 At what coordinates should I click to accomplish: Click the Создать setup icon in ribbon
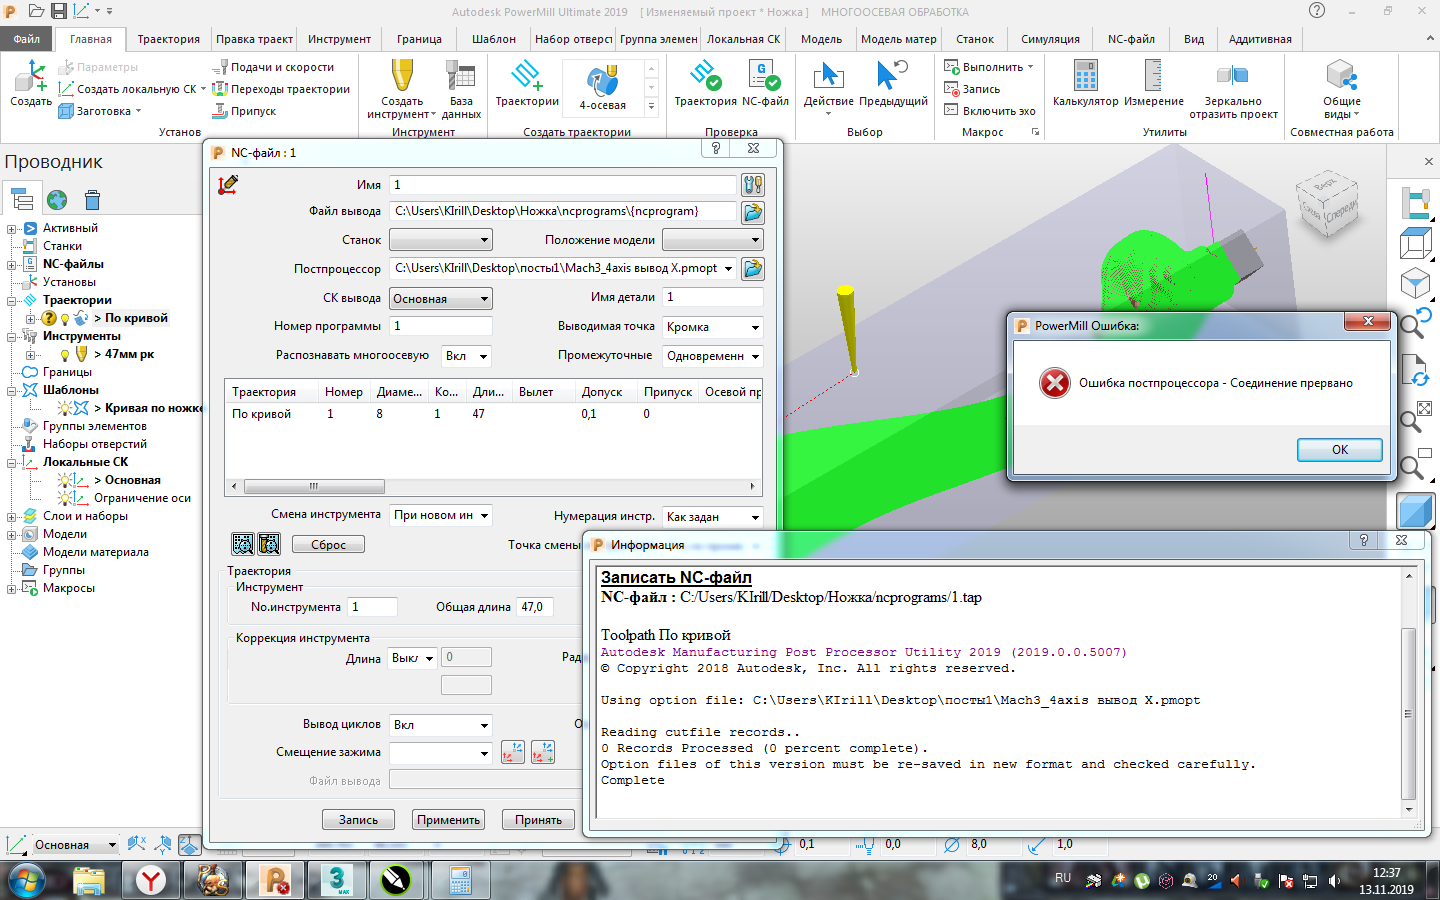pyautogui.click(x=31, y=83)
